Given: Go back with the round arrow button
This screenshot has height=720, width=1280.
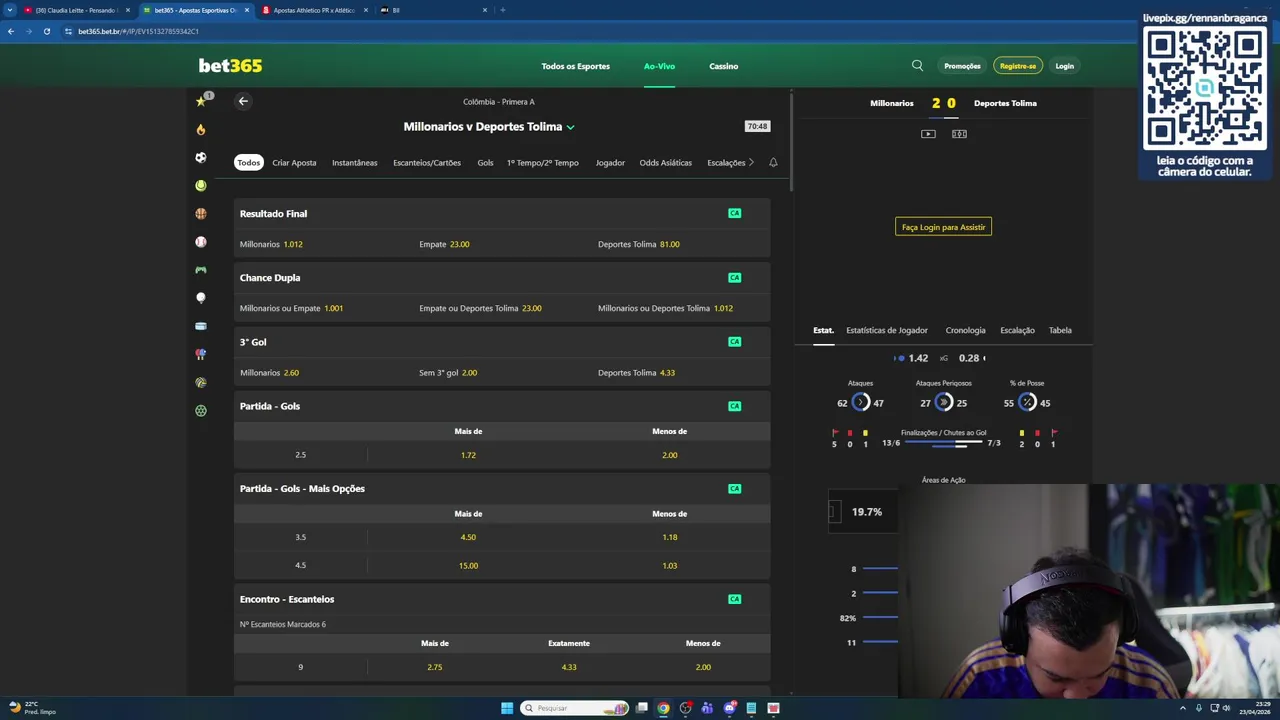Looking at the screenshot, I should [243, 101].
